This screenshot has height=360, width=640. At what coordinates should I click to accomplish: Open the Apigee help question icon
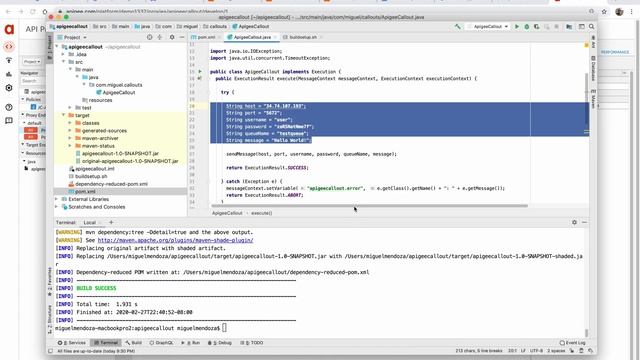tap(9, 107)
